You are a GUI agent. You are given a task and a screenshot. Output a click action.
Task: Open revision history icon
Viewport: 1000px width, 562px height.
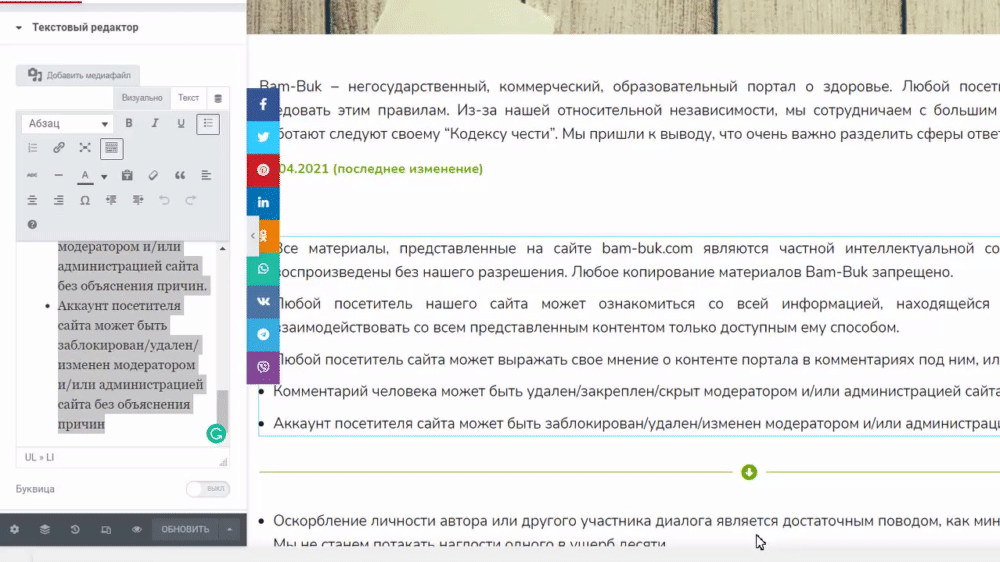[x=75, y=529]
